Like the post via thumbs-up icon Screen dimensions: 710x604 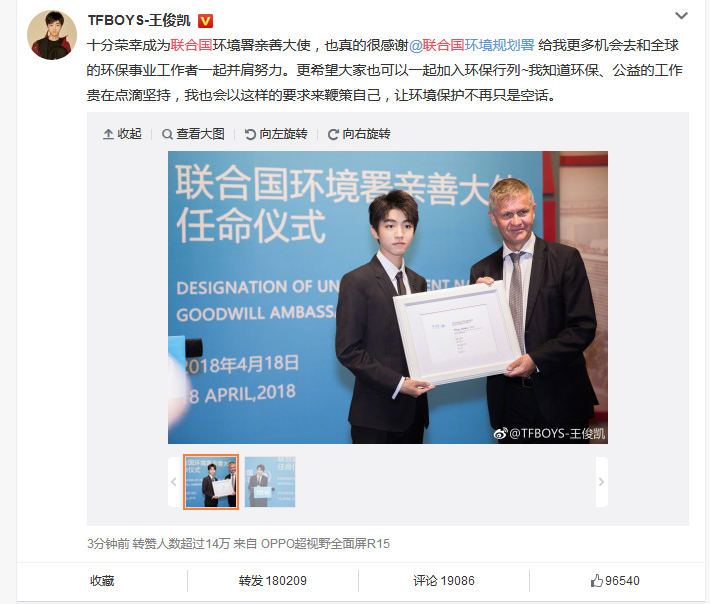click(596, 580)
